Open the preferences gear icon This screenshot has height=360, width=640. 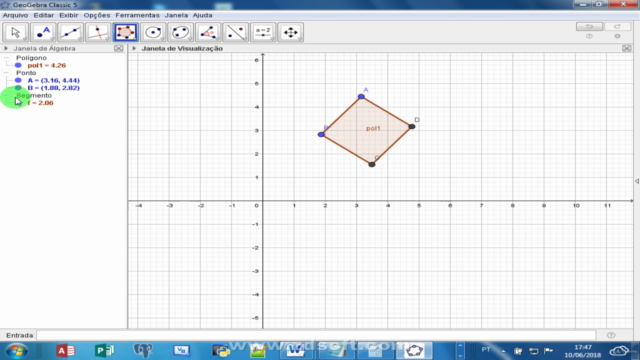click(618, 36)
